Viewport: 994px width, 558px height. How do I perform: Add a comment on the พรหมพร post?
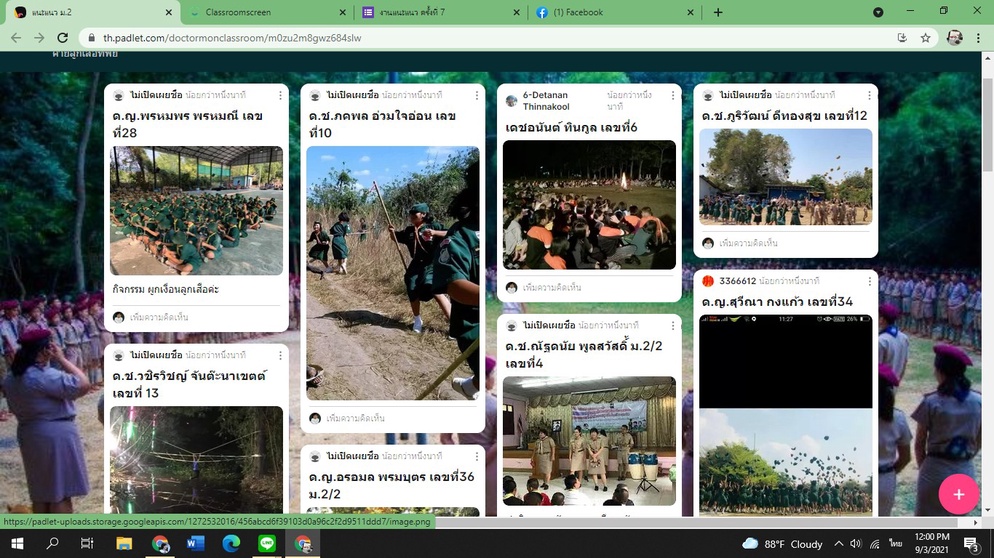pos(158,317)
